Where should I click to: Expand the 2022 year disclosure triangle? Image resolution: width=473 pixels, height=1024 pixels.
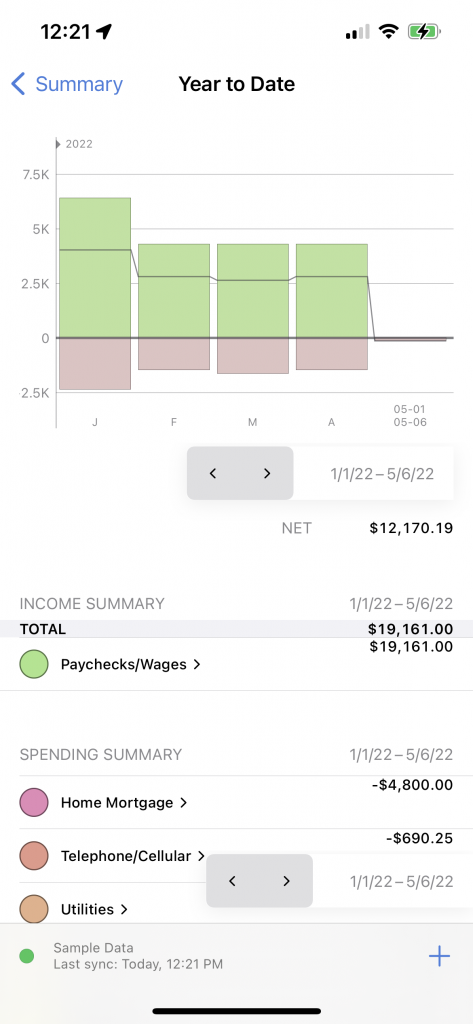click(x=58, y=144)
